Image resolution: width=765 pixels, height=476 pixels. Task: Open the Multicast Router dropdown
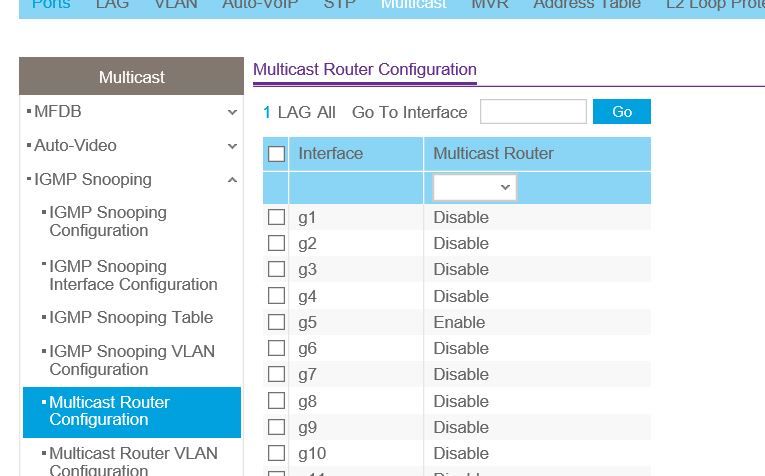click(x=474, y=187)
